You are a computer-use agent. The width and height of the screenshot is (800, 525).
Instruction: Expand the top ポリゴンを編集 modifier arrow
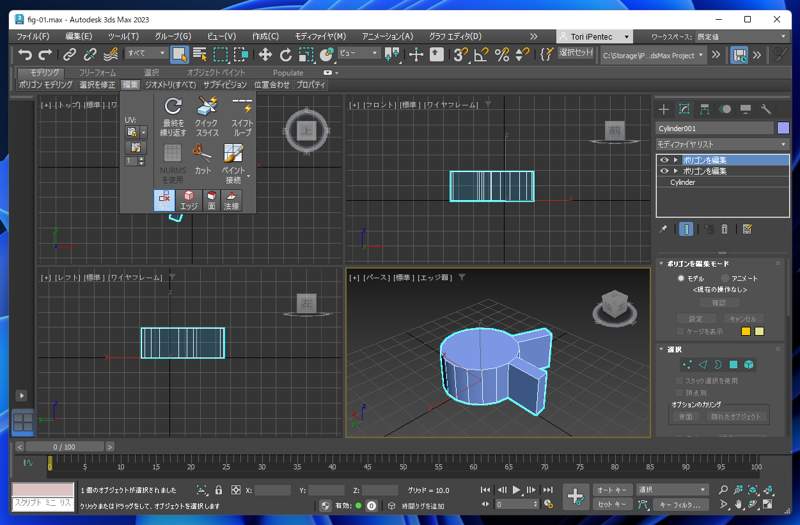pyautogui.click(x=676, y=160)
